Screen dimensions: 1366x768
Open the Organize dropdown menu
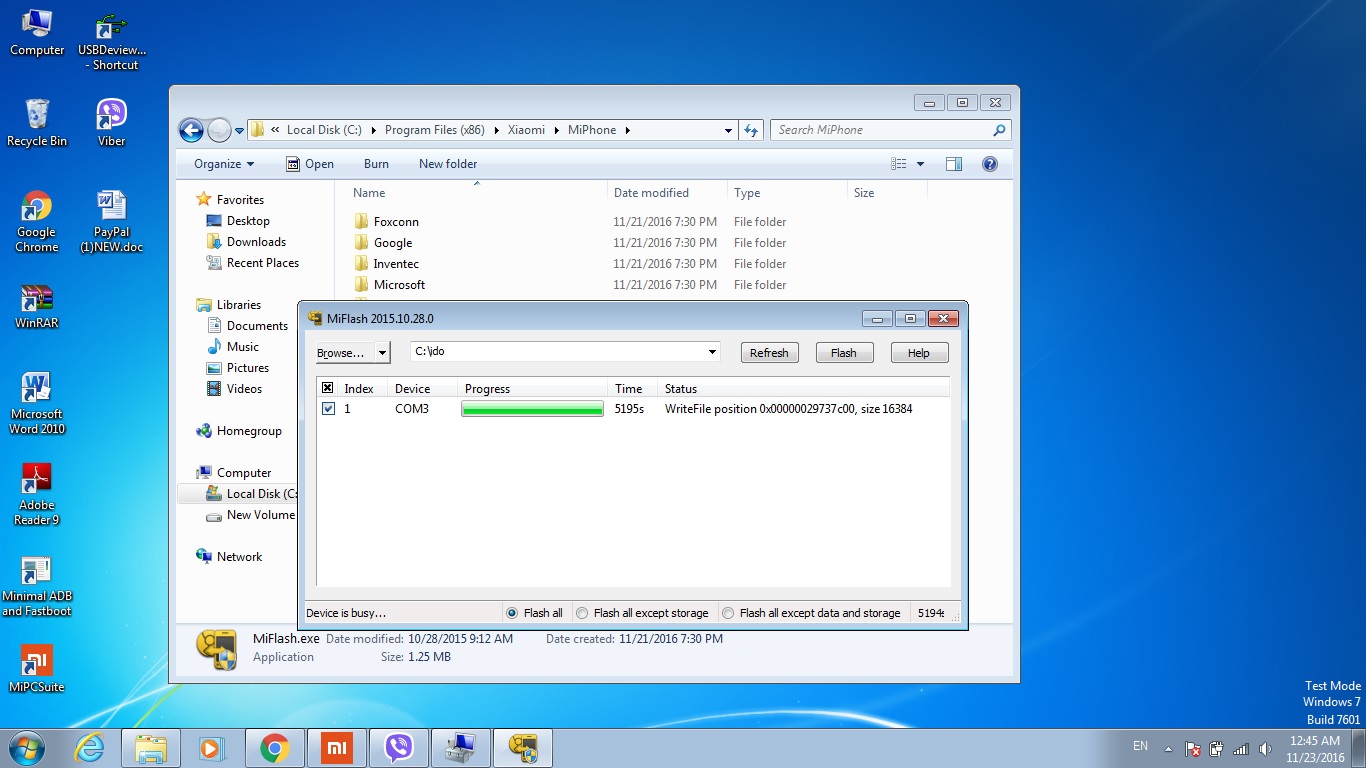pyautogui.click(x=224, y=164)
